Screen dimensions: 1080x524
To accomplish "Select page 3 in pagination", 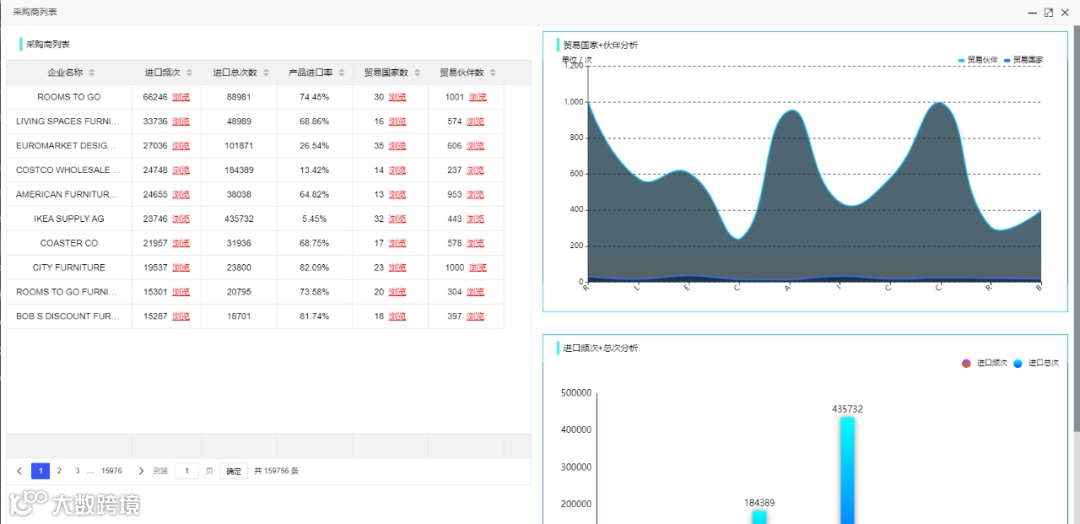I will [77, 471].
